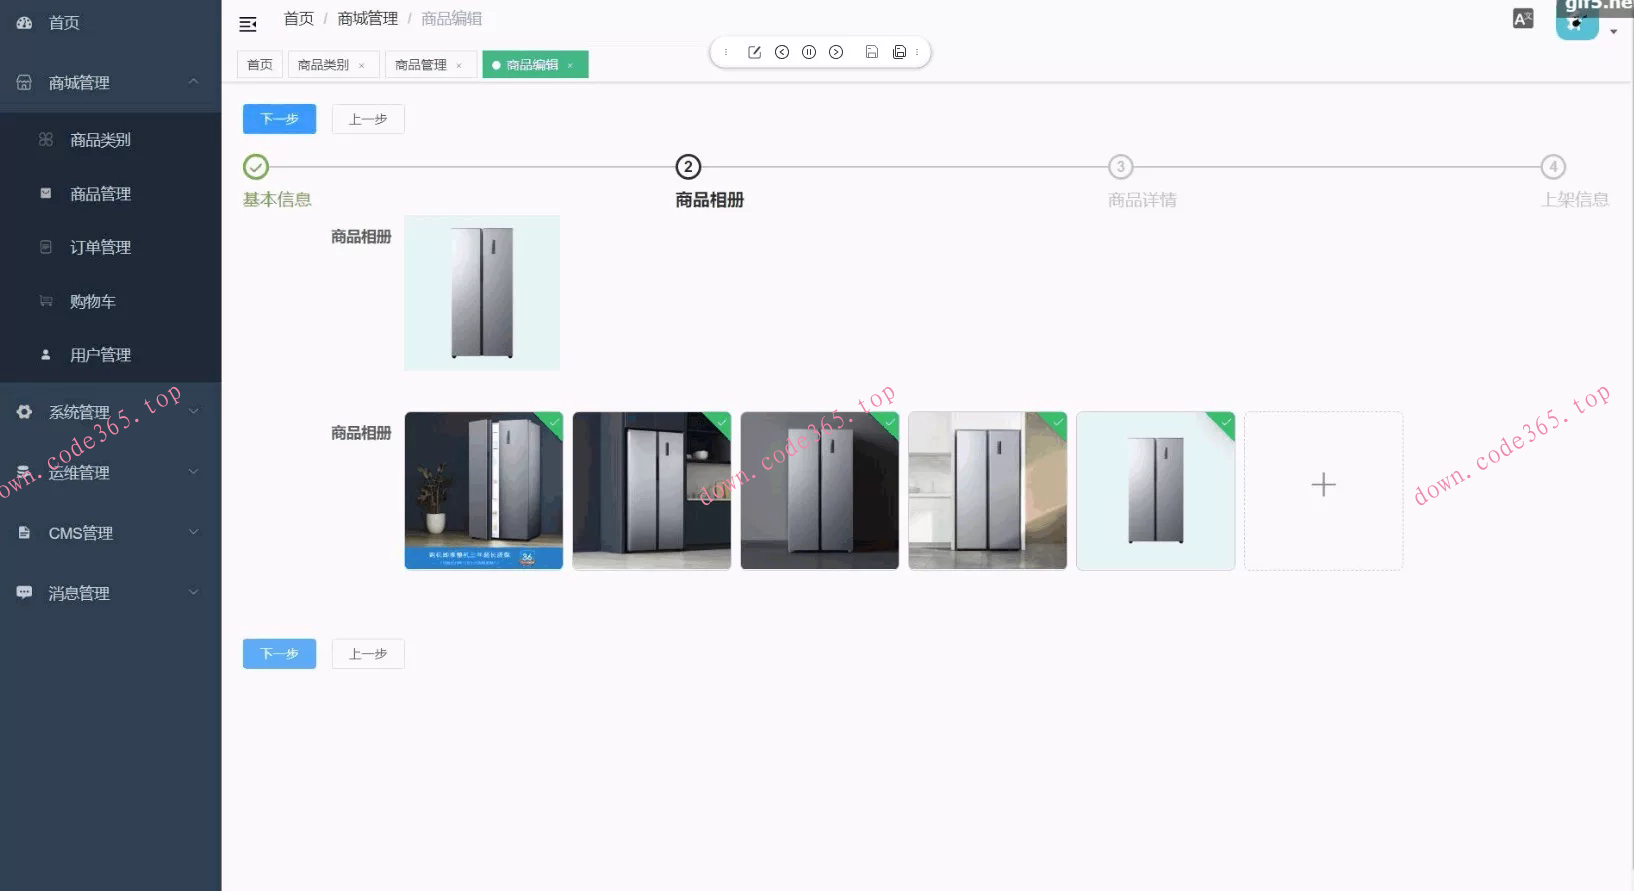Click the plus box to add album image
The image size is (1634, 891).
tap(1324, 491)
